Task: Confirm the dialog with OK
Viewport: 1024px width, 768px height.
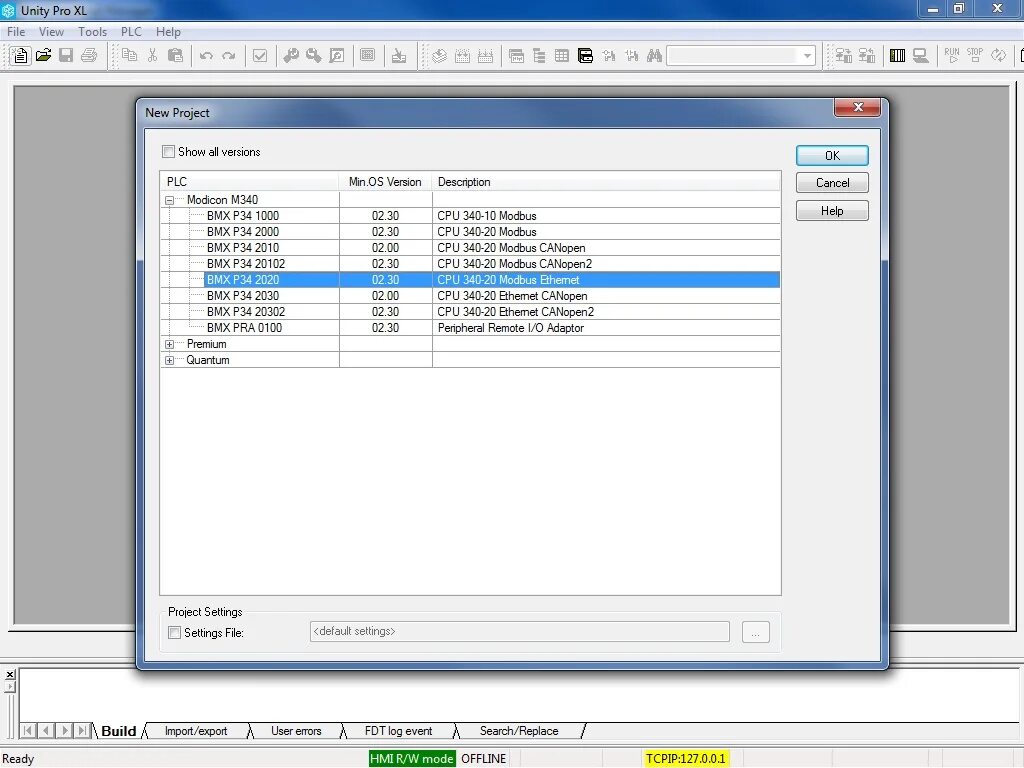Action: 832,155
